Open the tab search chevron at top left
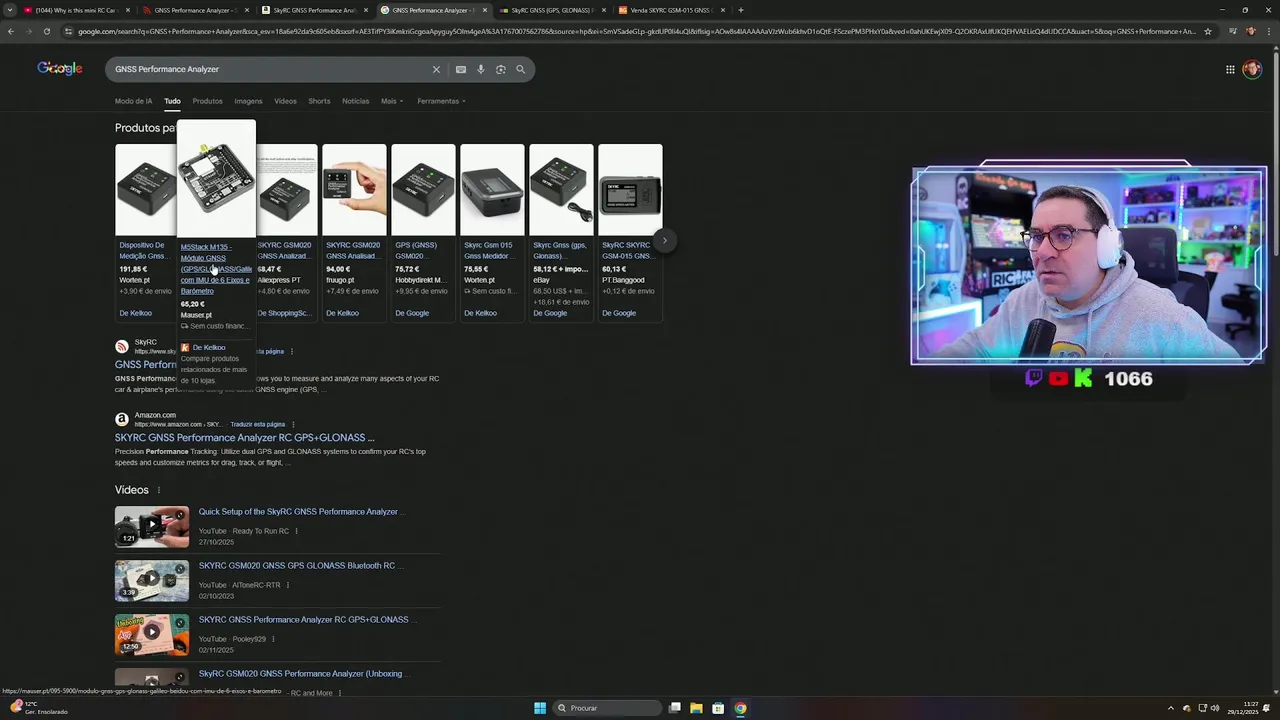 click(10, 10)
